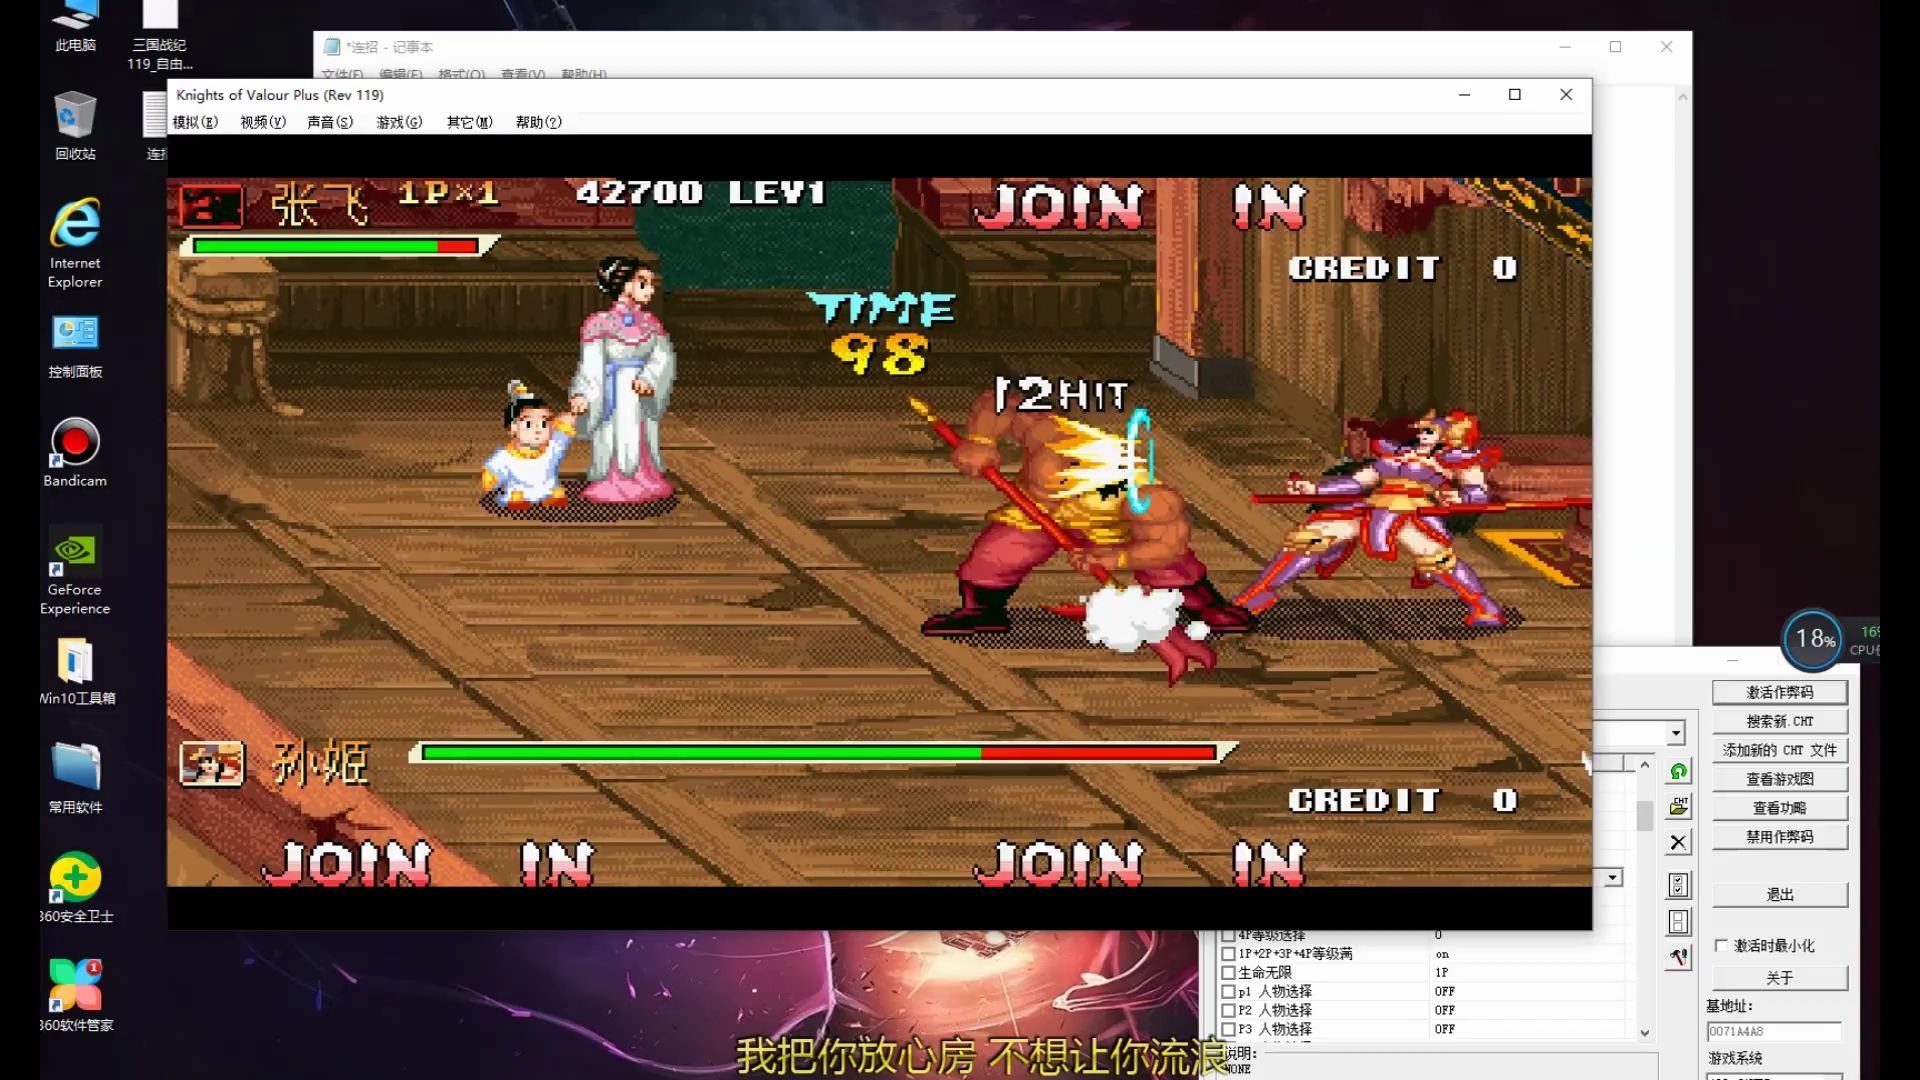Maximize the Notepad 记事本 window
The width and height of the screenshot is (1920, 1080).
tap(1615, 47)
